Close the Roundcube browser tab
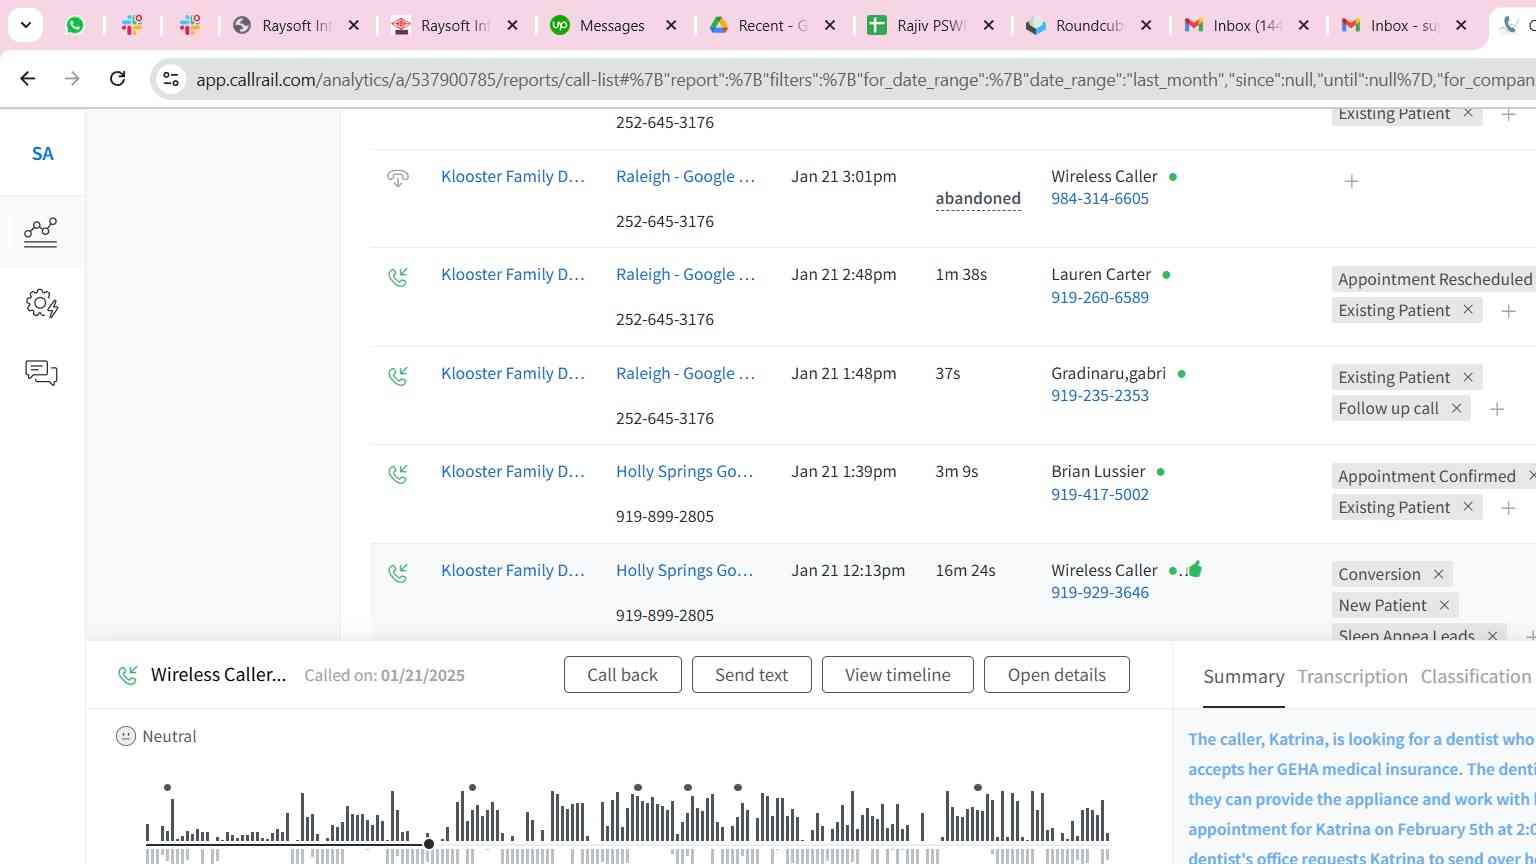This screenshot has height=864, width=1536. click(x=1146, y=25)
